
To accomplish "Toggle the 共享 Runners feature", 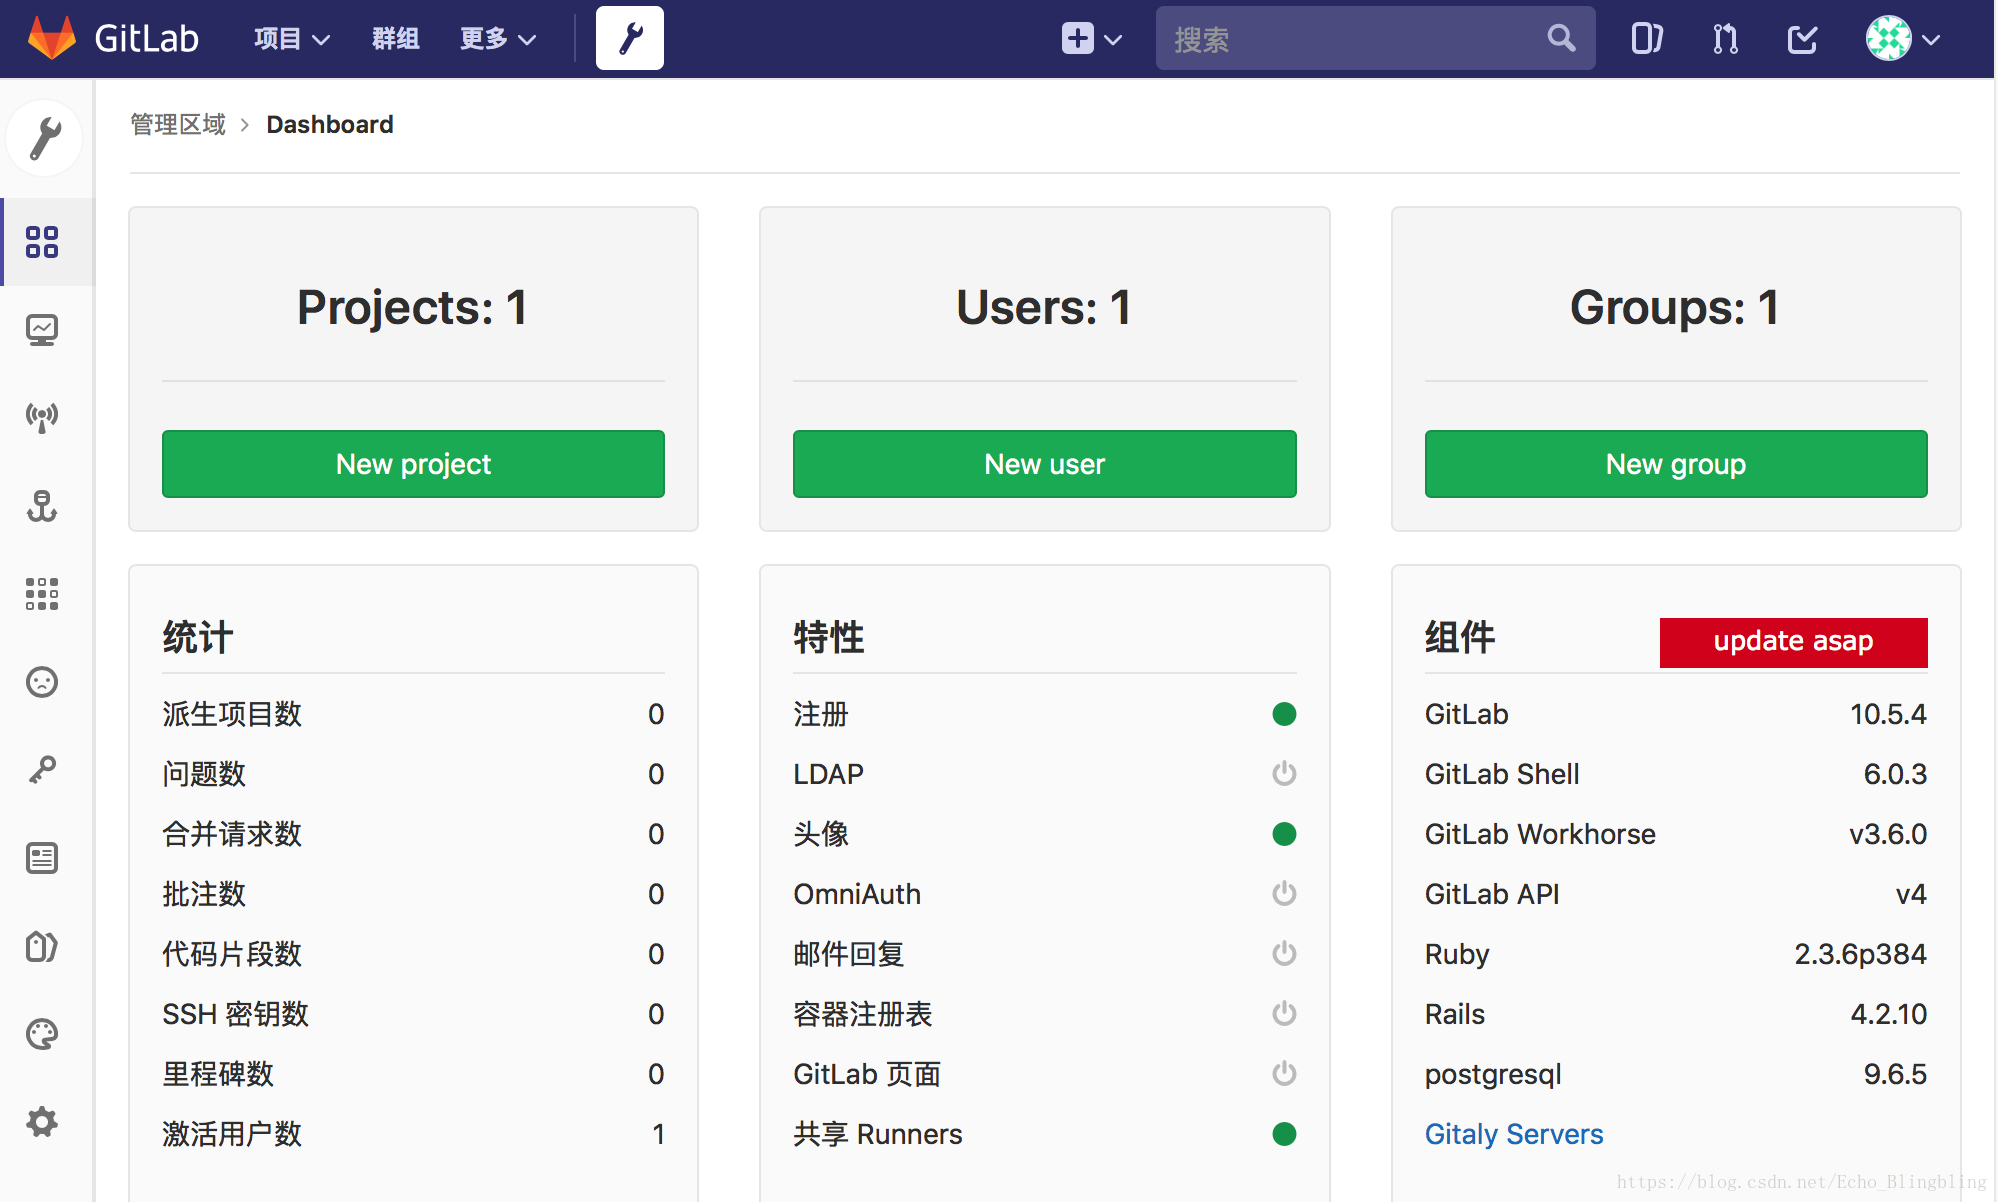I will [x=1283, y=1132].
